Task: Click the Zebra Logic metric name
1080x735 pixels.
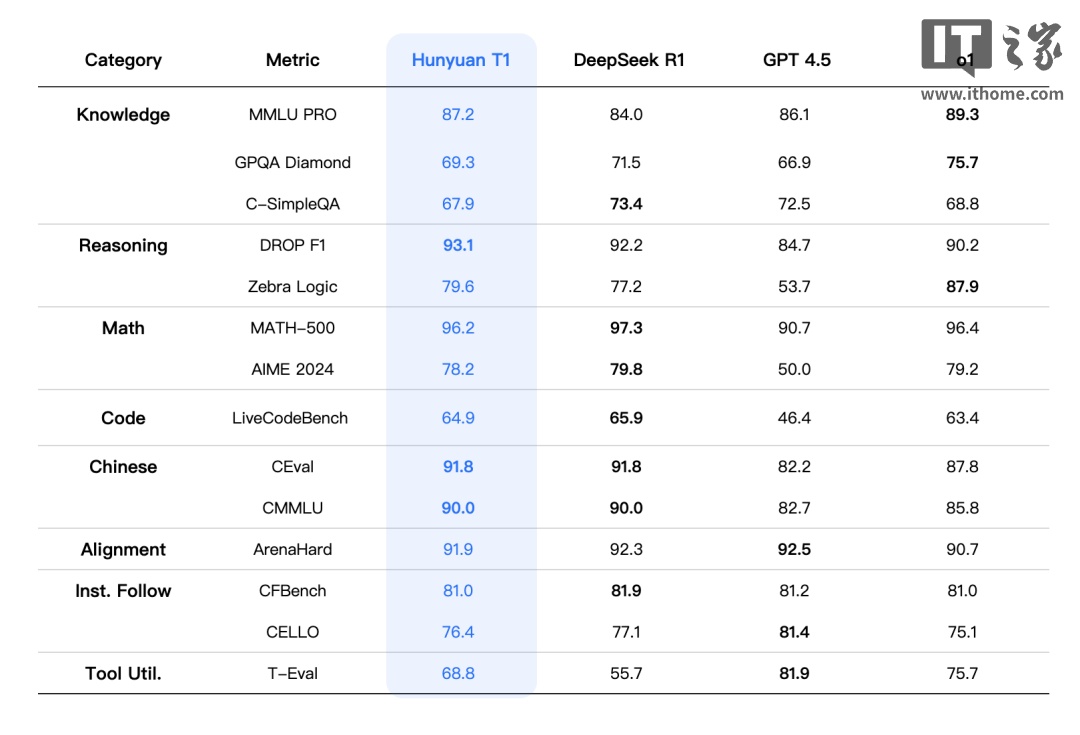Action: click(x=293, y=287)
